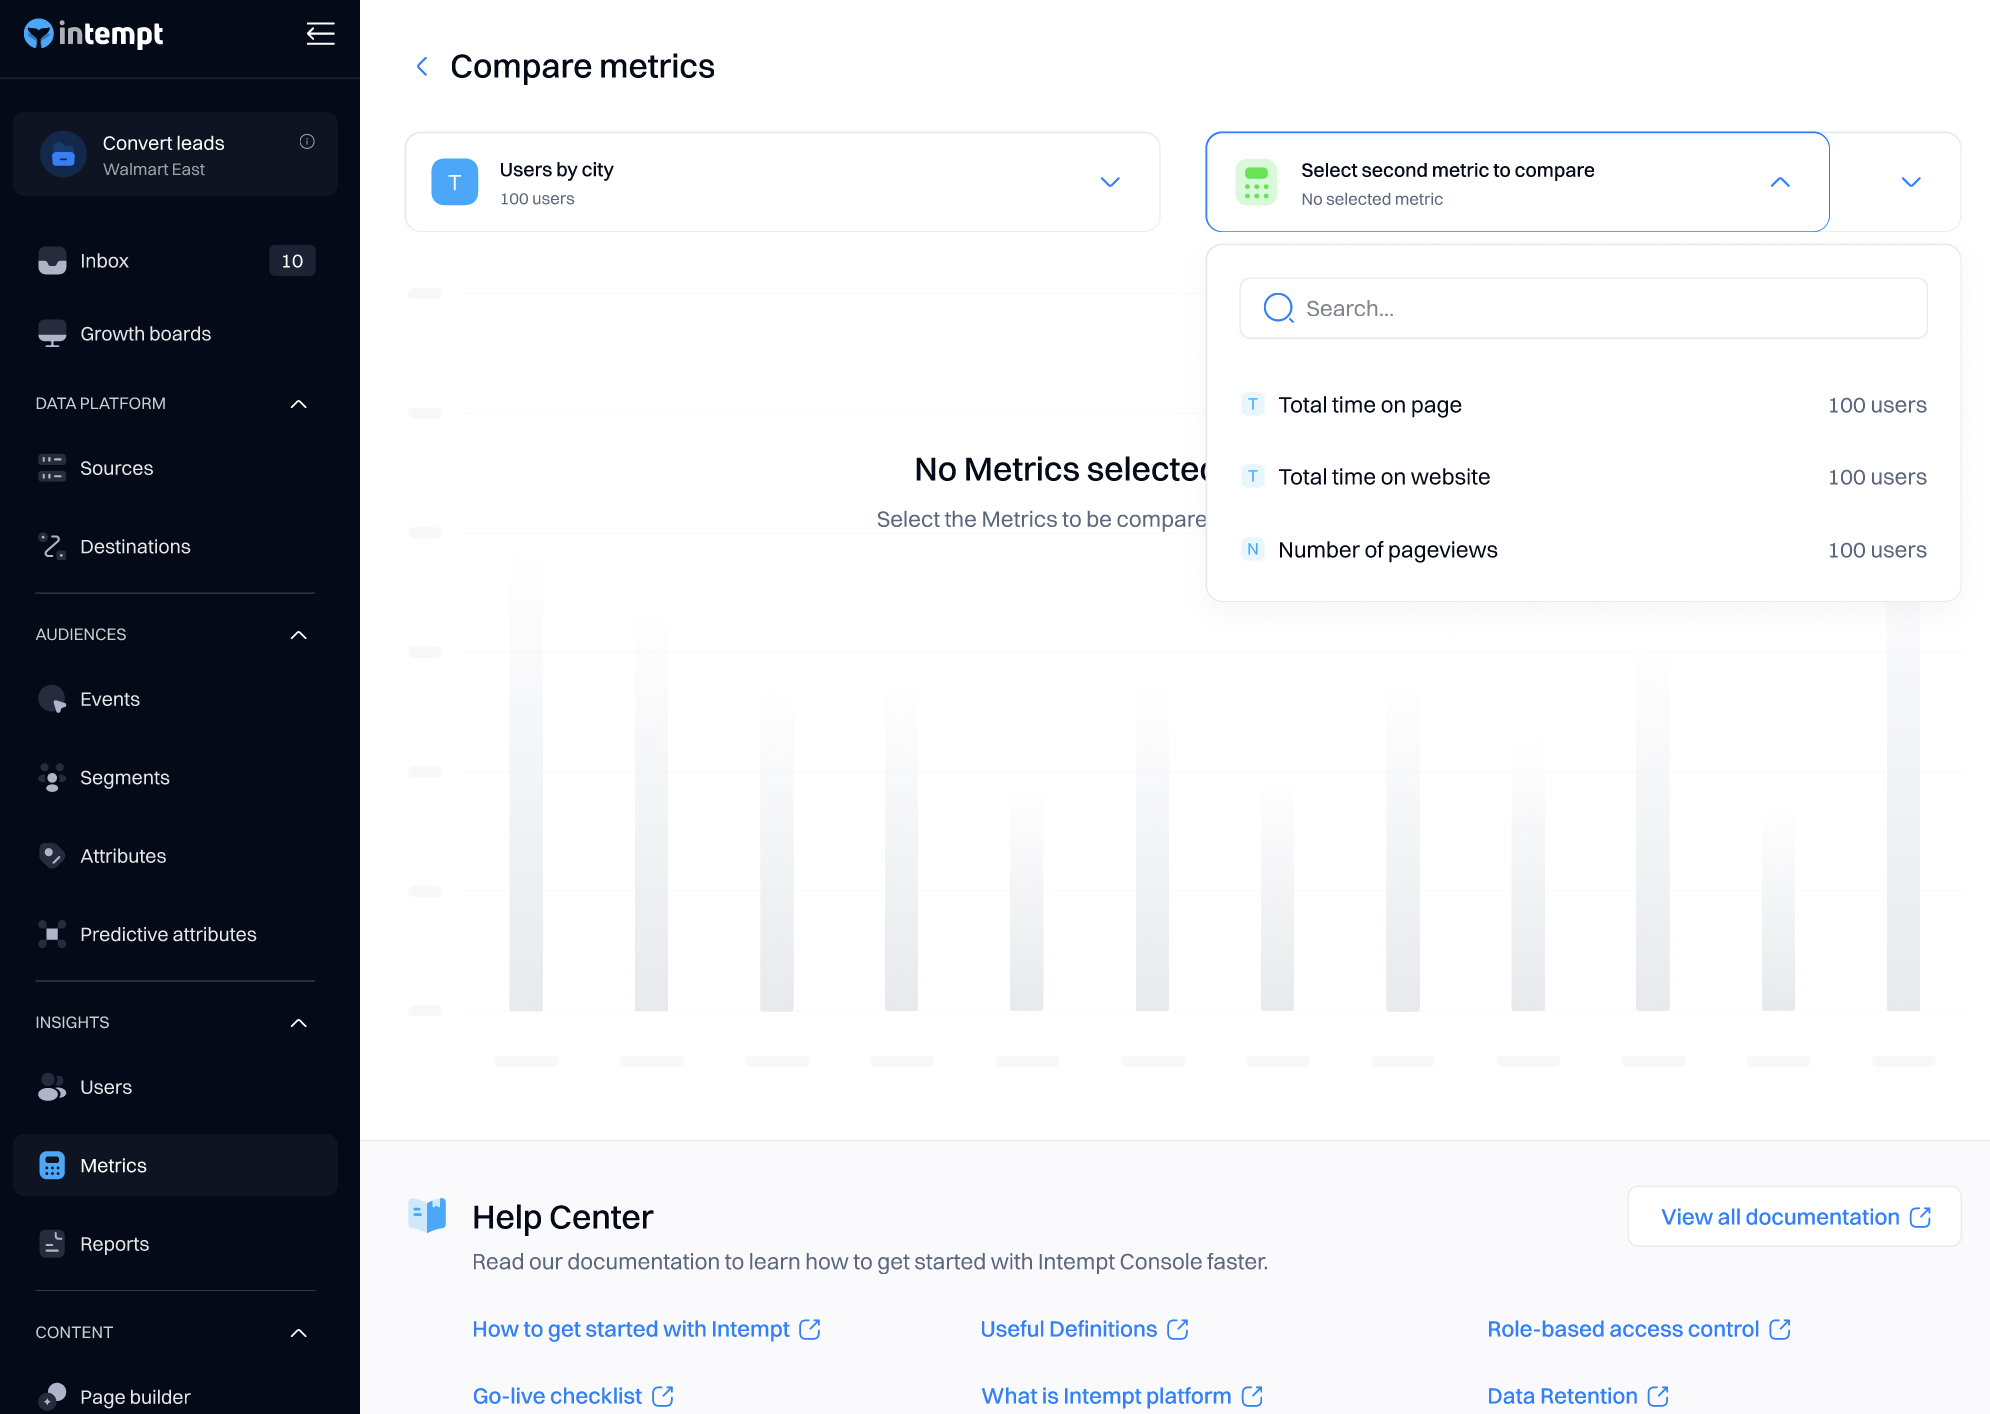Navigate to Segments page
The height and width of the screenshot is (1414, 1990).
tap(124, 778)
